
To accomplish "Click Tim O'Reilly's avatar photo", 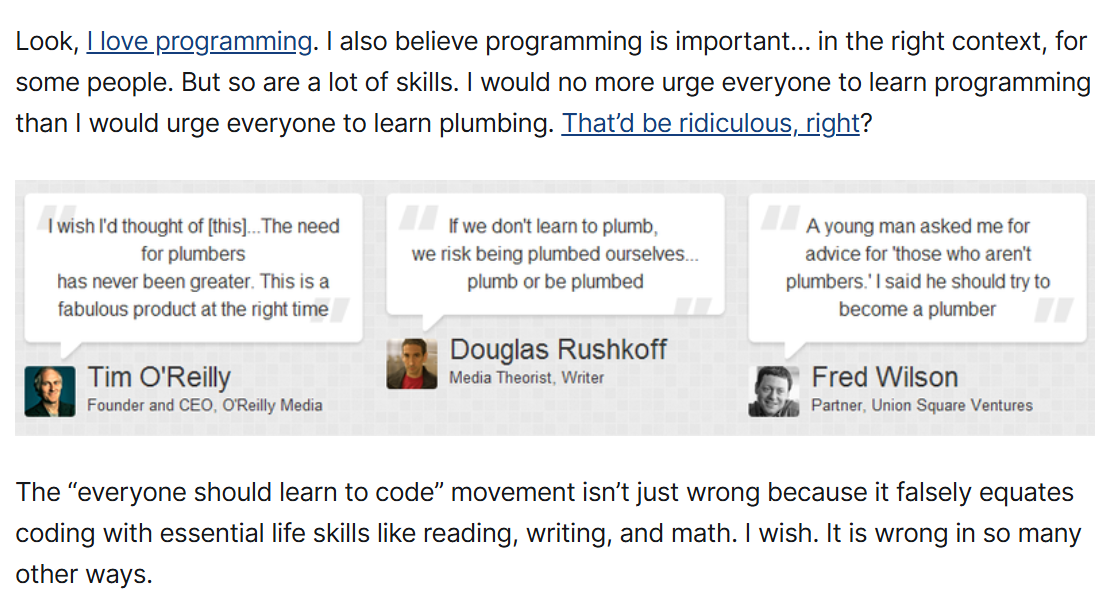I will [50, 391].
